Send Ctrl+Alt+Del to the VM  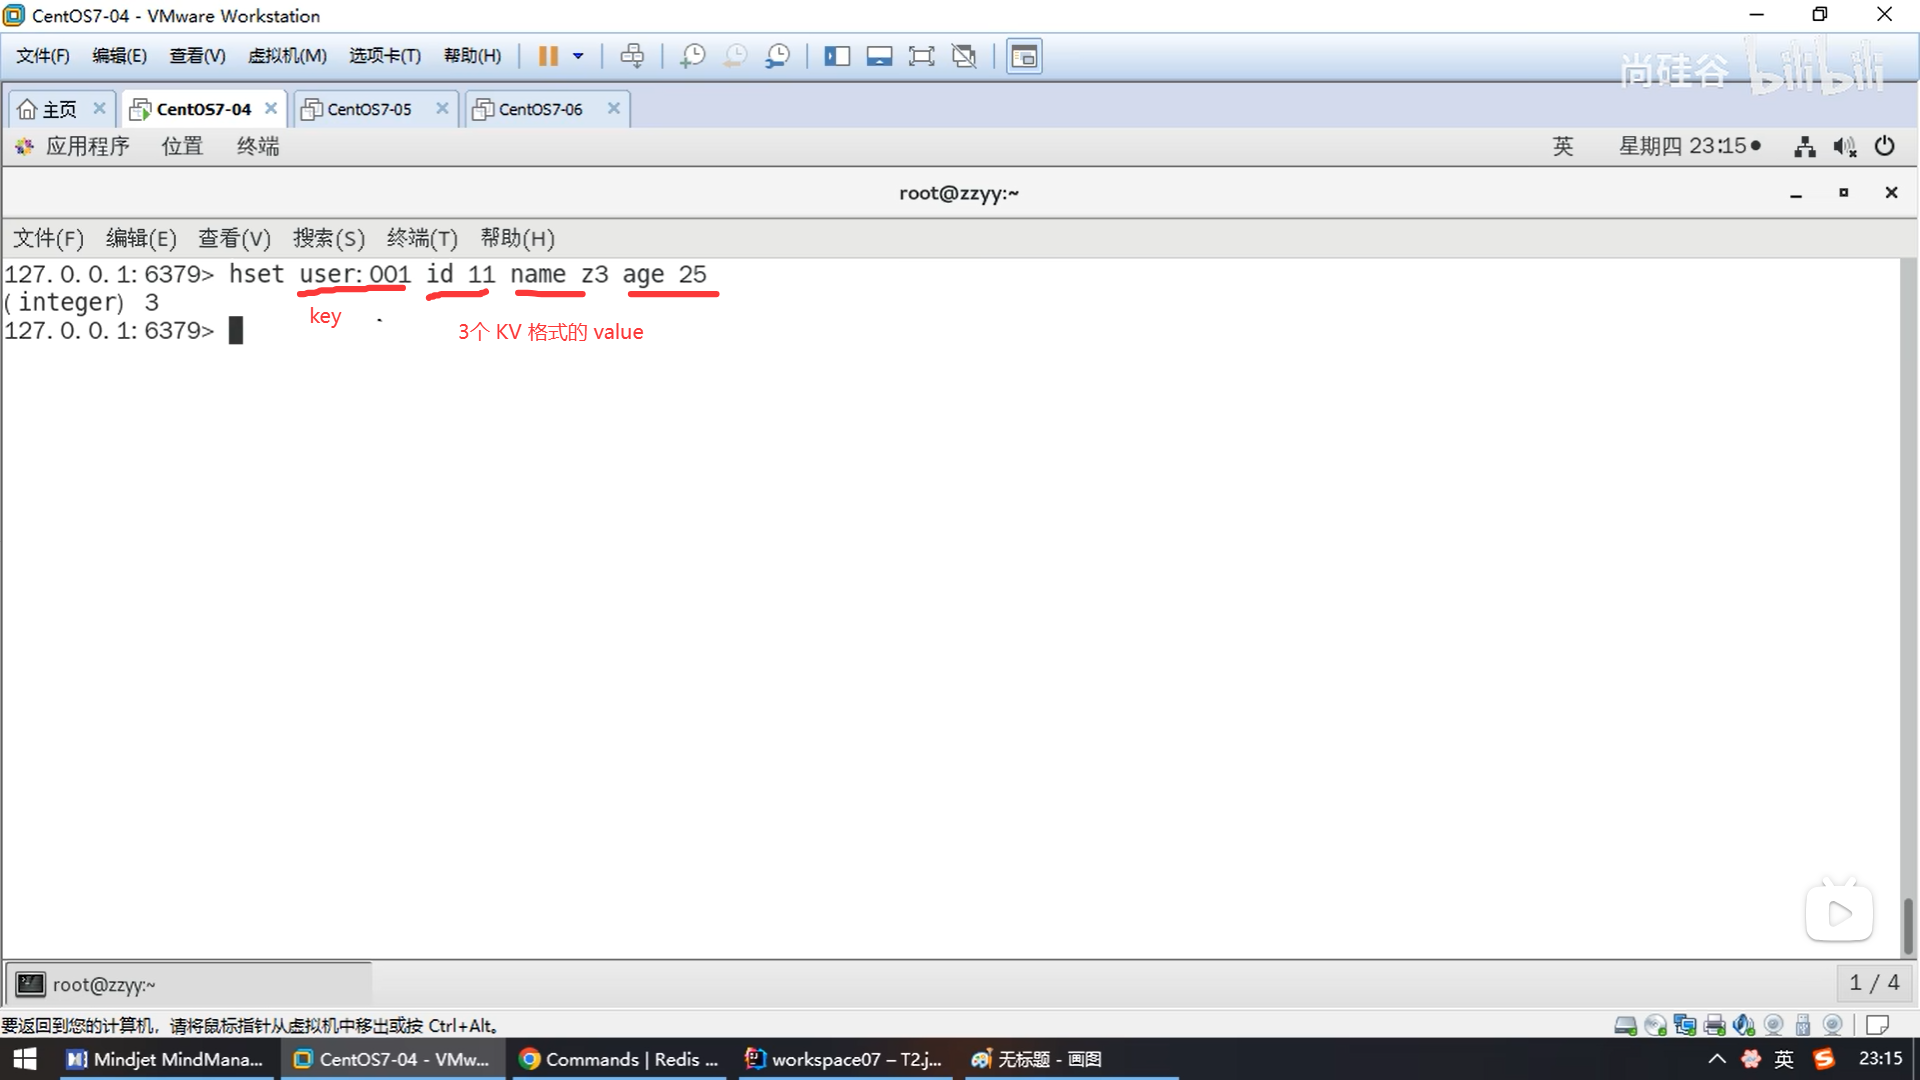[632, 56]
